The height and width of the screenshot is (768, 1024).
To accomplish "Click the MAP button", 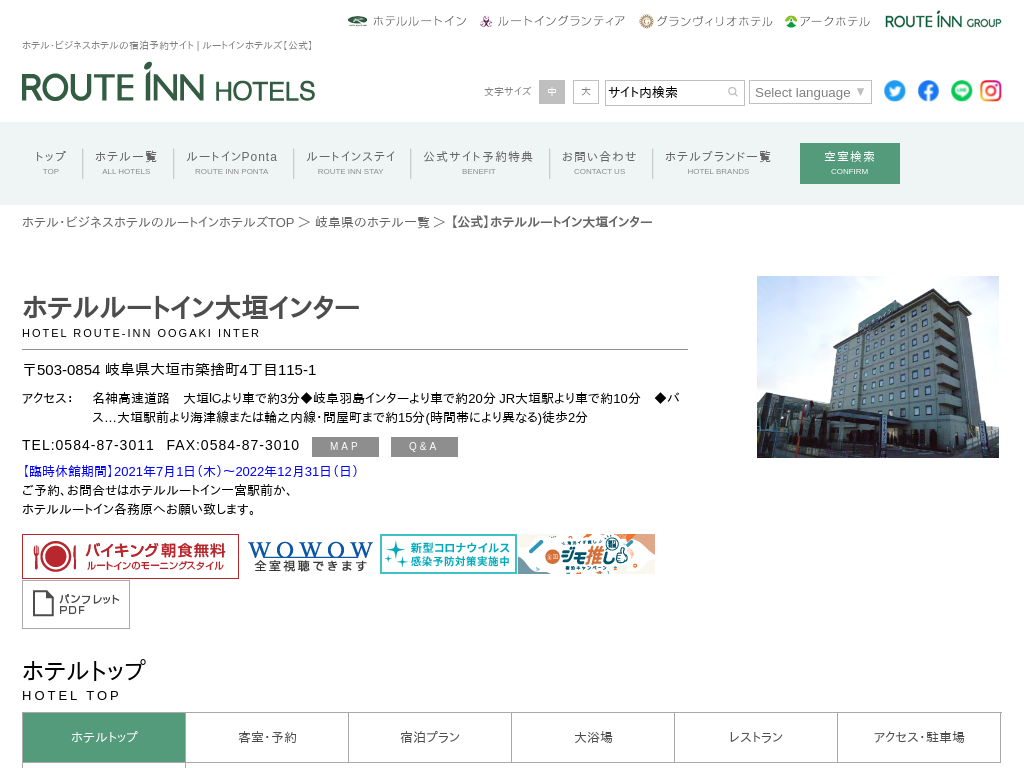I will [x=345, y=447].
